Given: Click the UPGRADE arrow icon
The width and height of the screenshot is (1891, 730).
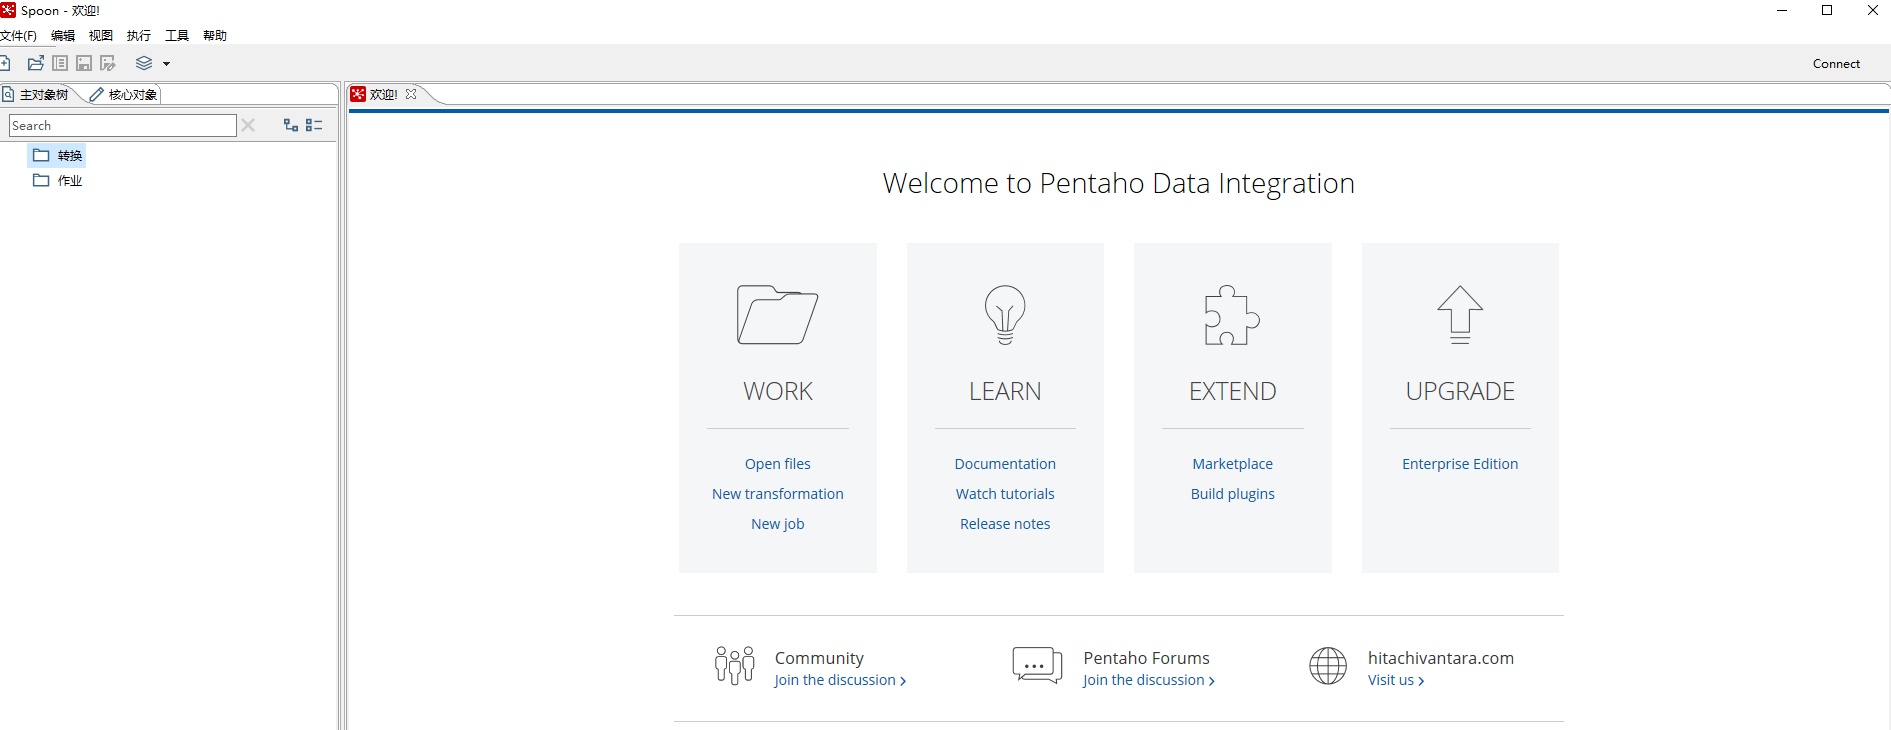Looking at the screenshot, I should click(1460, 315).
